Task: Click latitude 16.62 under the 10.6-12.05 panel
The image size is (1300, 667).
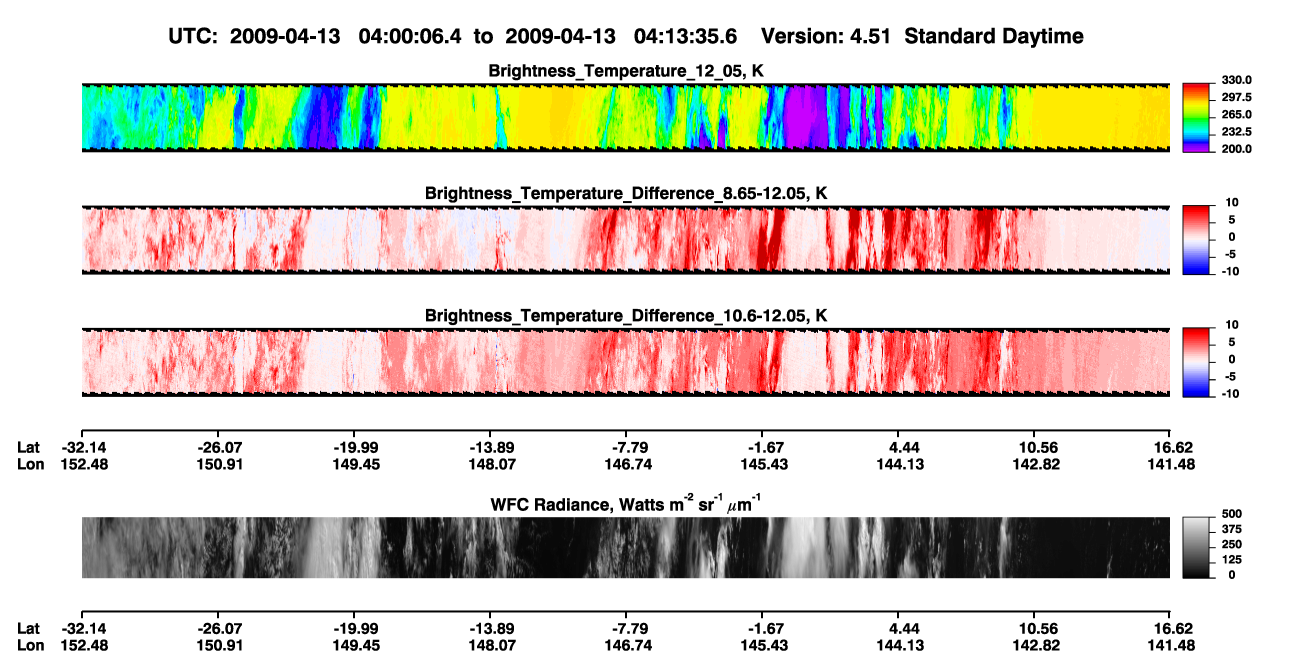Action: [1173, 447]
